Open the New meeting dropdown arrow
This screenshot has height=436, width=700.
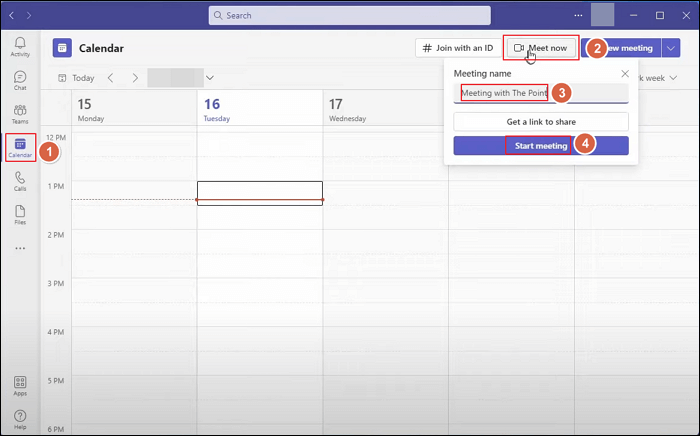(x=670, y=48)
